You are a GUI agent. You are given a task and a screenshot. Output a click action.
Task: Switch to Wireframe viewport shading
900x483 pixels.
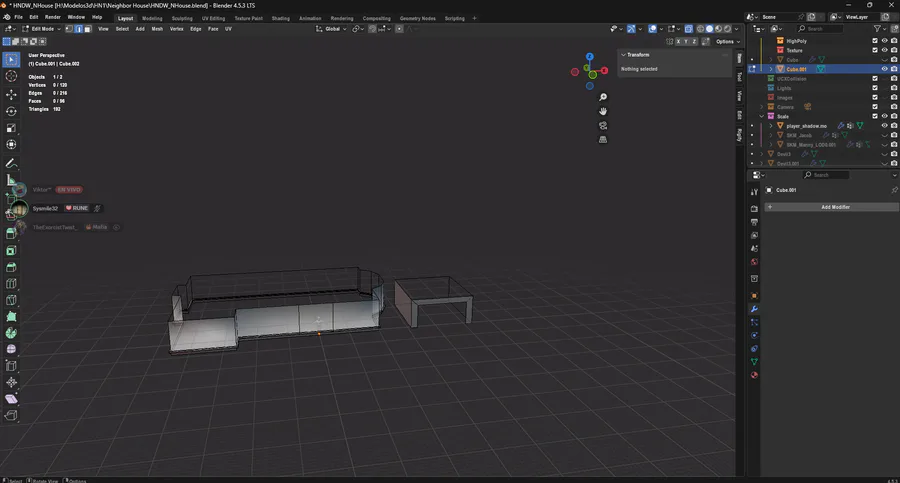(700, 29)
